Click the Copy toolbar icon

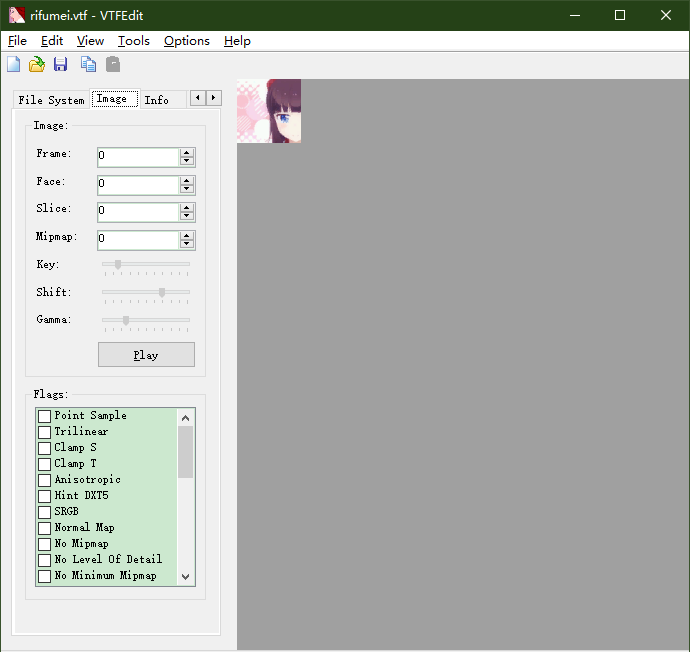point(89,65)
